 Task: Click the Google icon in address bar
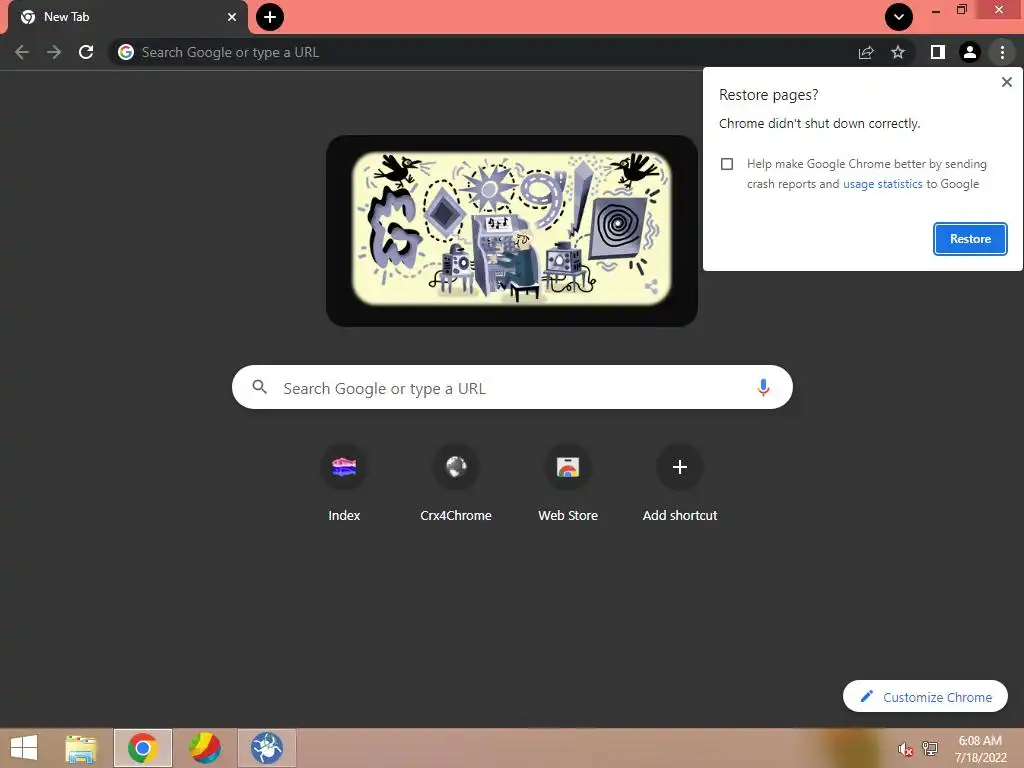(x=126, y=52)
